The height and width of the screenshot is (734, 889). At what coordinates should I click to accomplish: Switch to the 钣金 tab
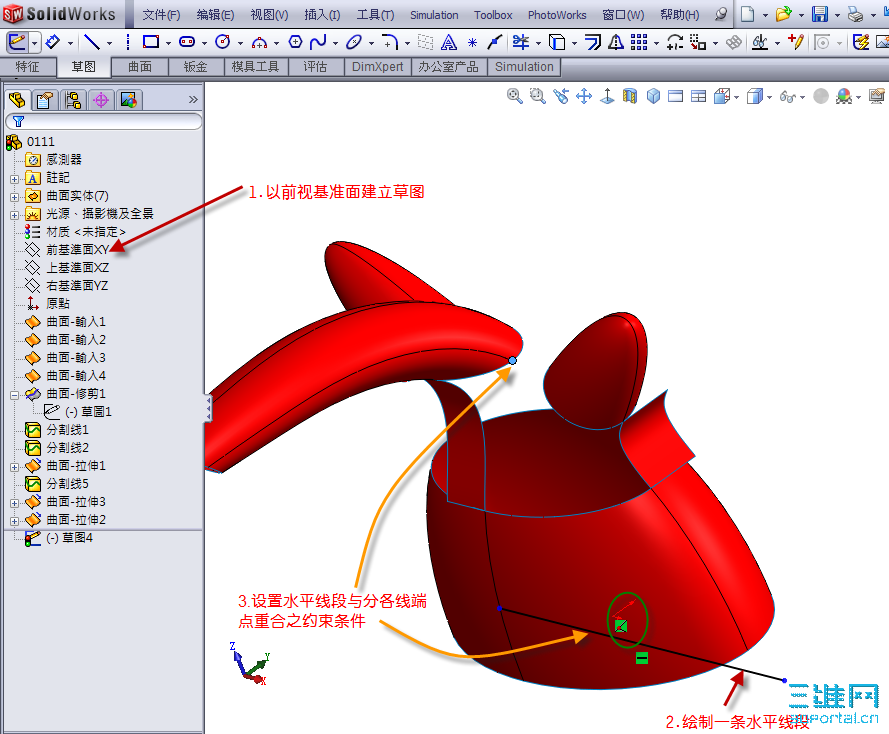(x=196, y=67)
